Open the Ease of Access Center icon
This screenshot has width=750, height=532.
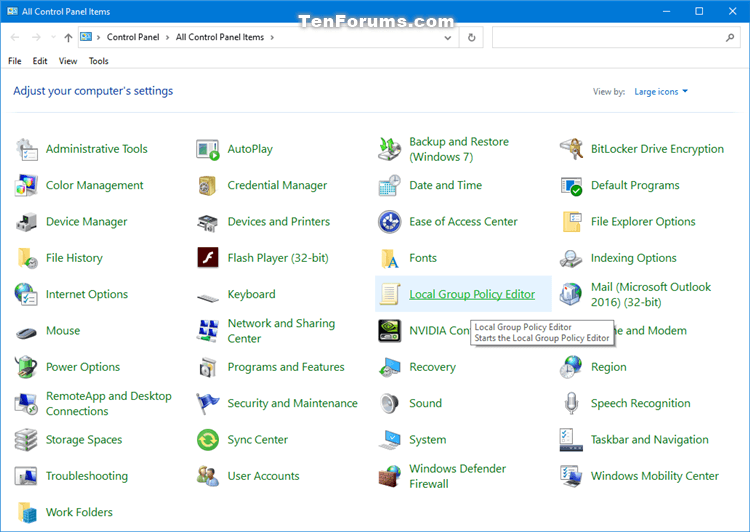(389, 222)
